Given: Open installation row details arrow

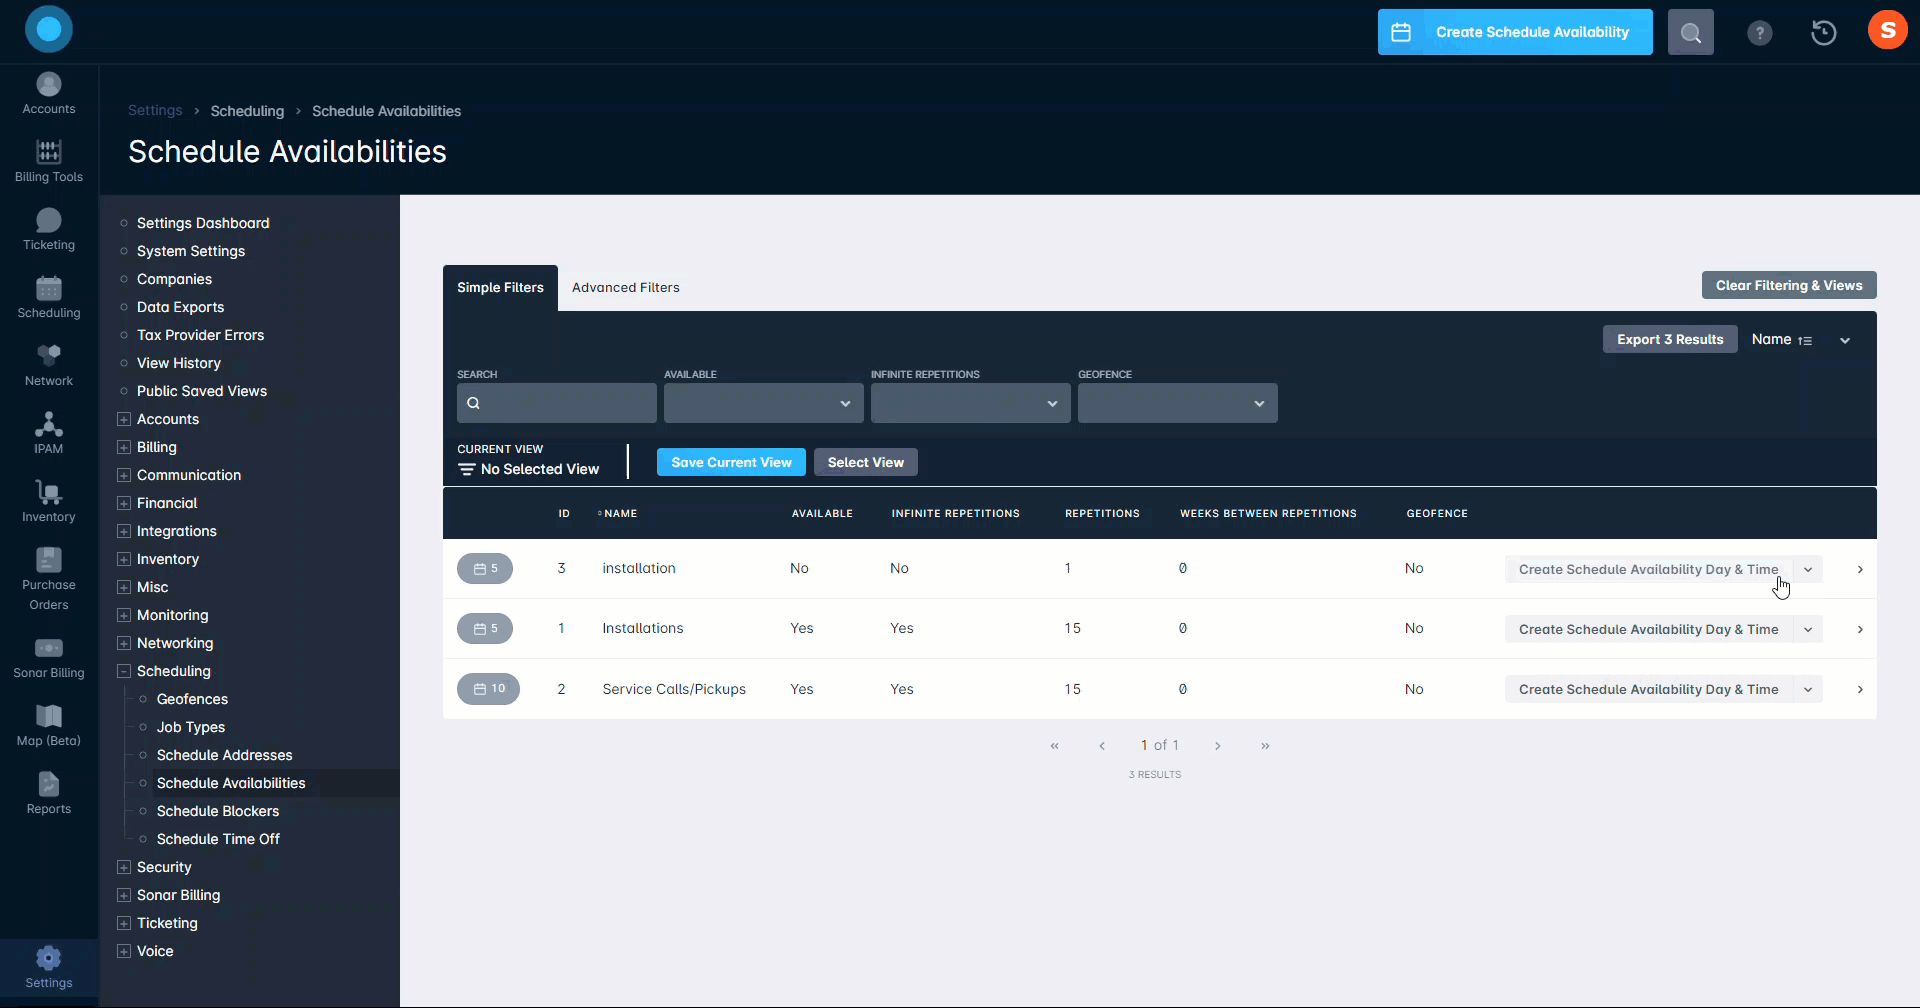Looking at the screenshot, I should click(x=1860, y=569).
